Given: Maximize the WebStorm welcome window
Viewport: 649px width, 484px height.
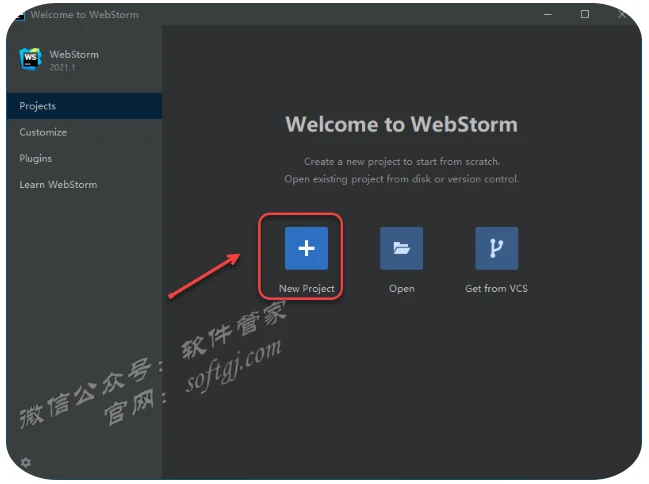Looking at the screenshot, I should pos(585,14).
